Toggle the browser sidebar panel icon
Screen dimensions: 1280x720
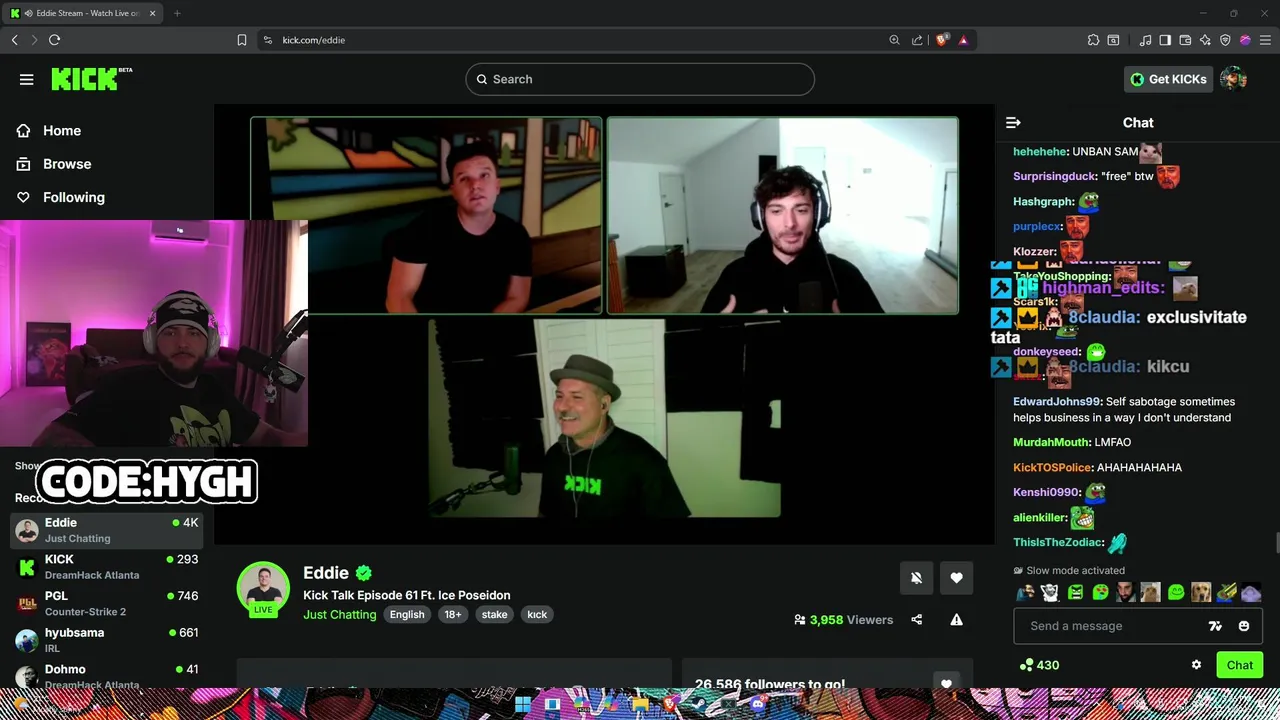[1165, 40]
